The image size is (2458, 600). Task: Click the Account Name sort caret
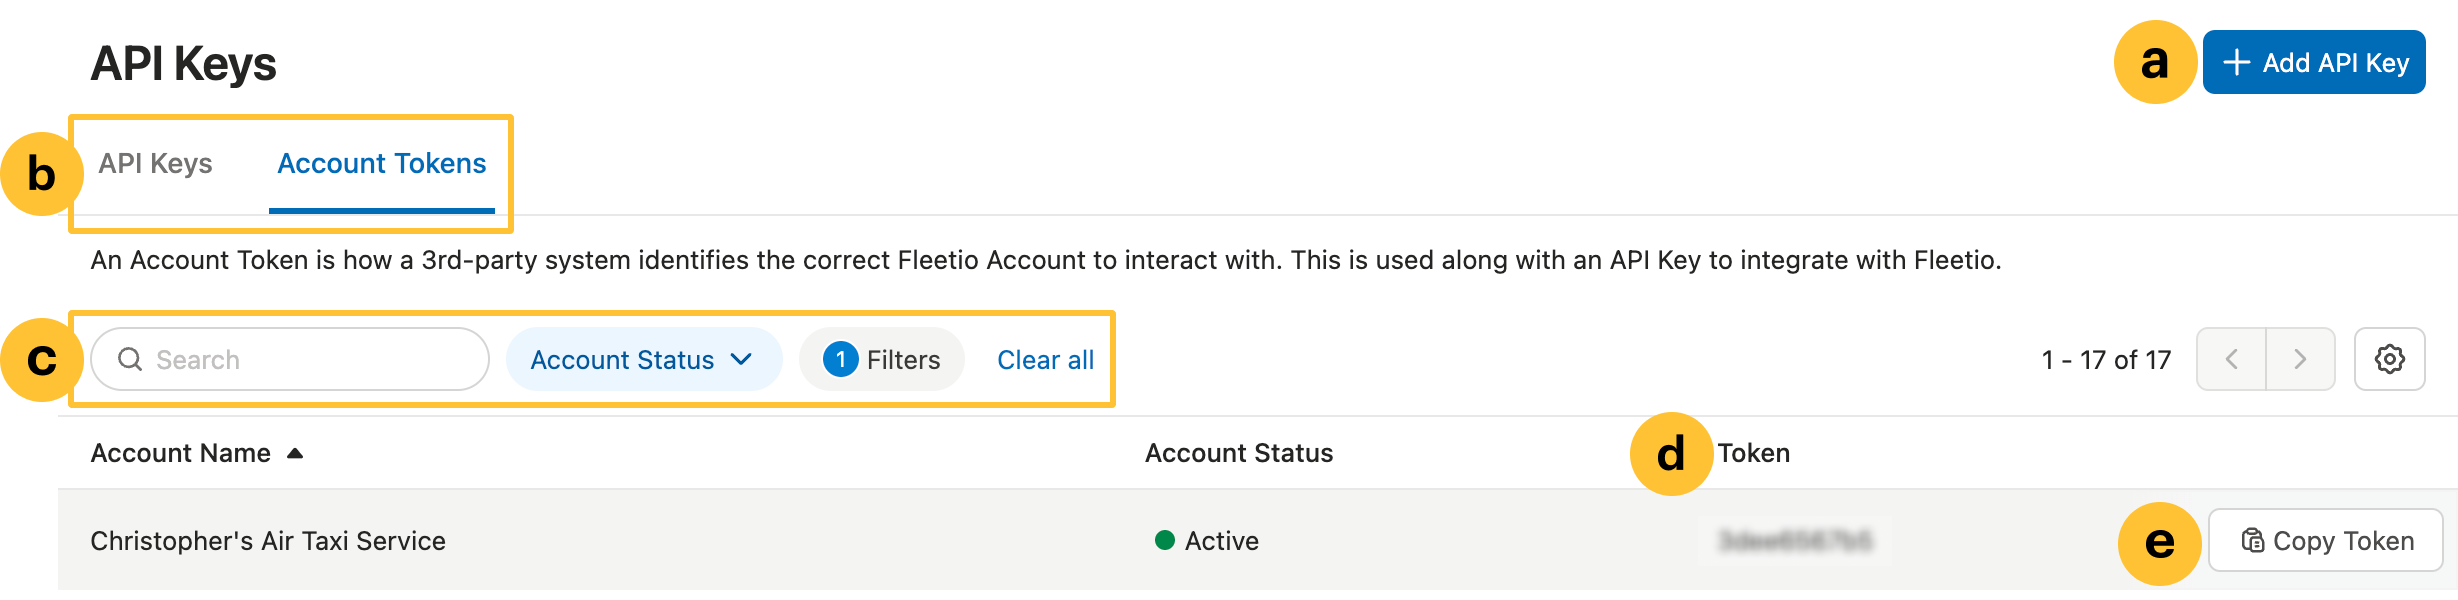point(293,452)
